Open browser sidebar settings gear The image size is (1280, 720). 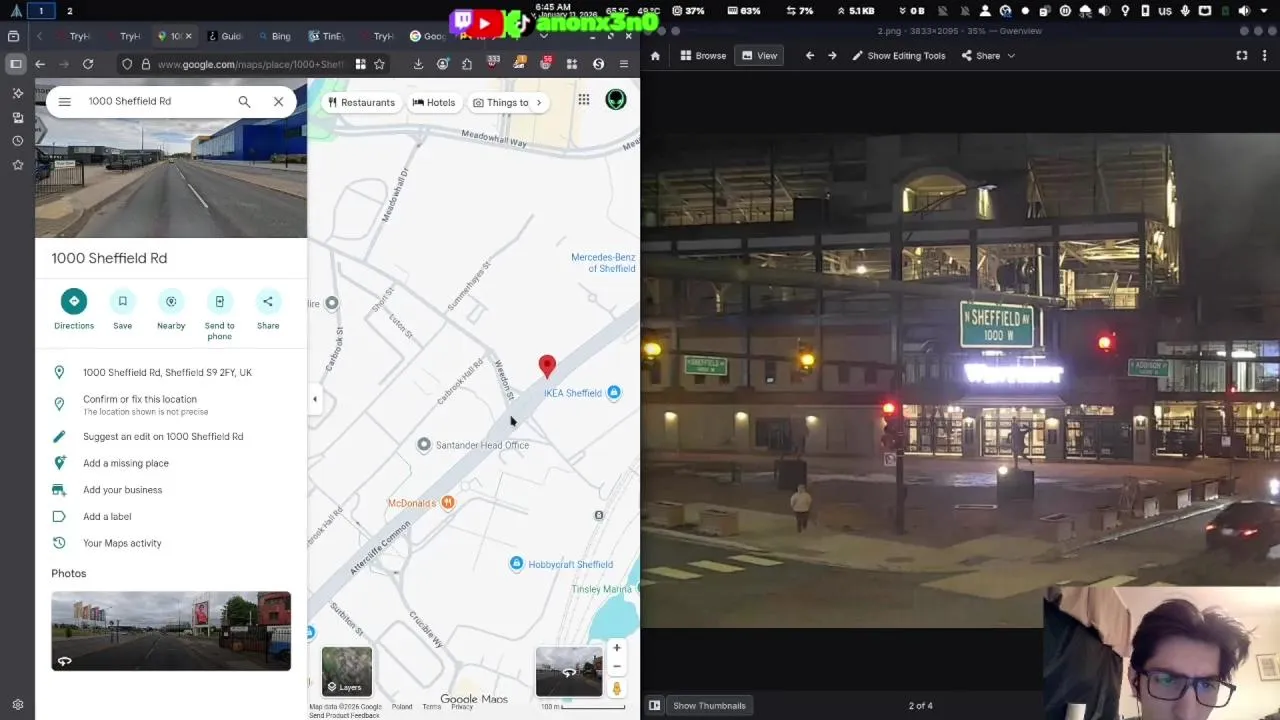pyautogui.click(x=17, y=705)
